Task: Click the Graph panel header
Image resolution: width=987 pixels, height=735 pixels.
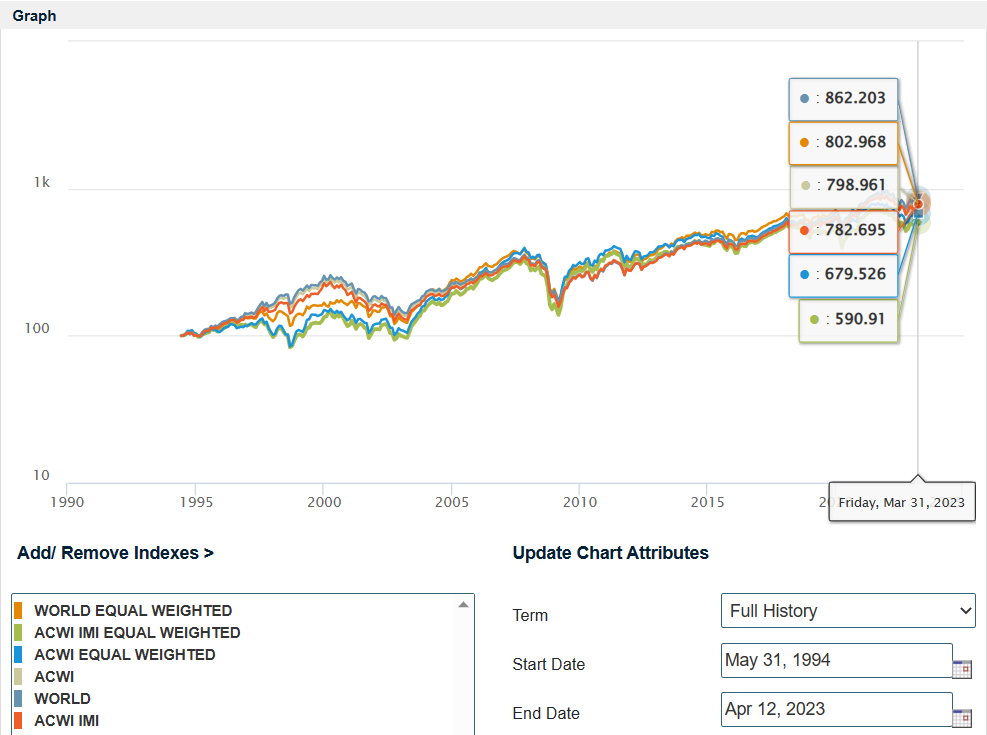Action: (x=35, y=16)
